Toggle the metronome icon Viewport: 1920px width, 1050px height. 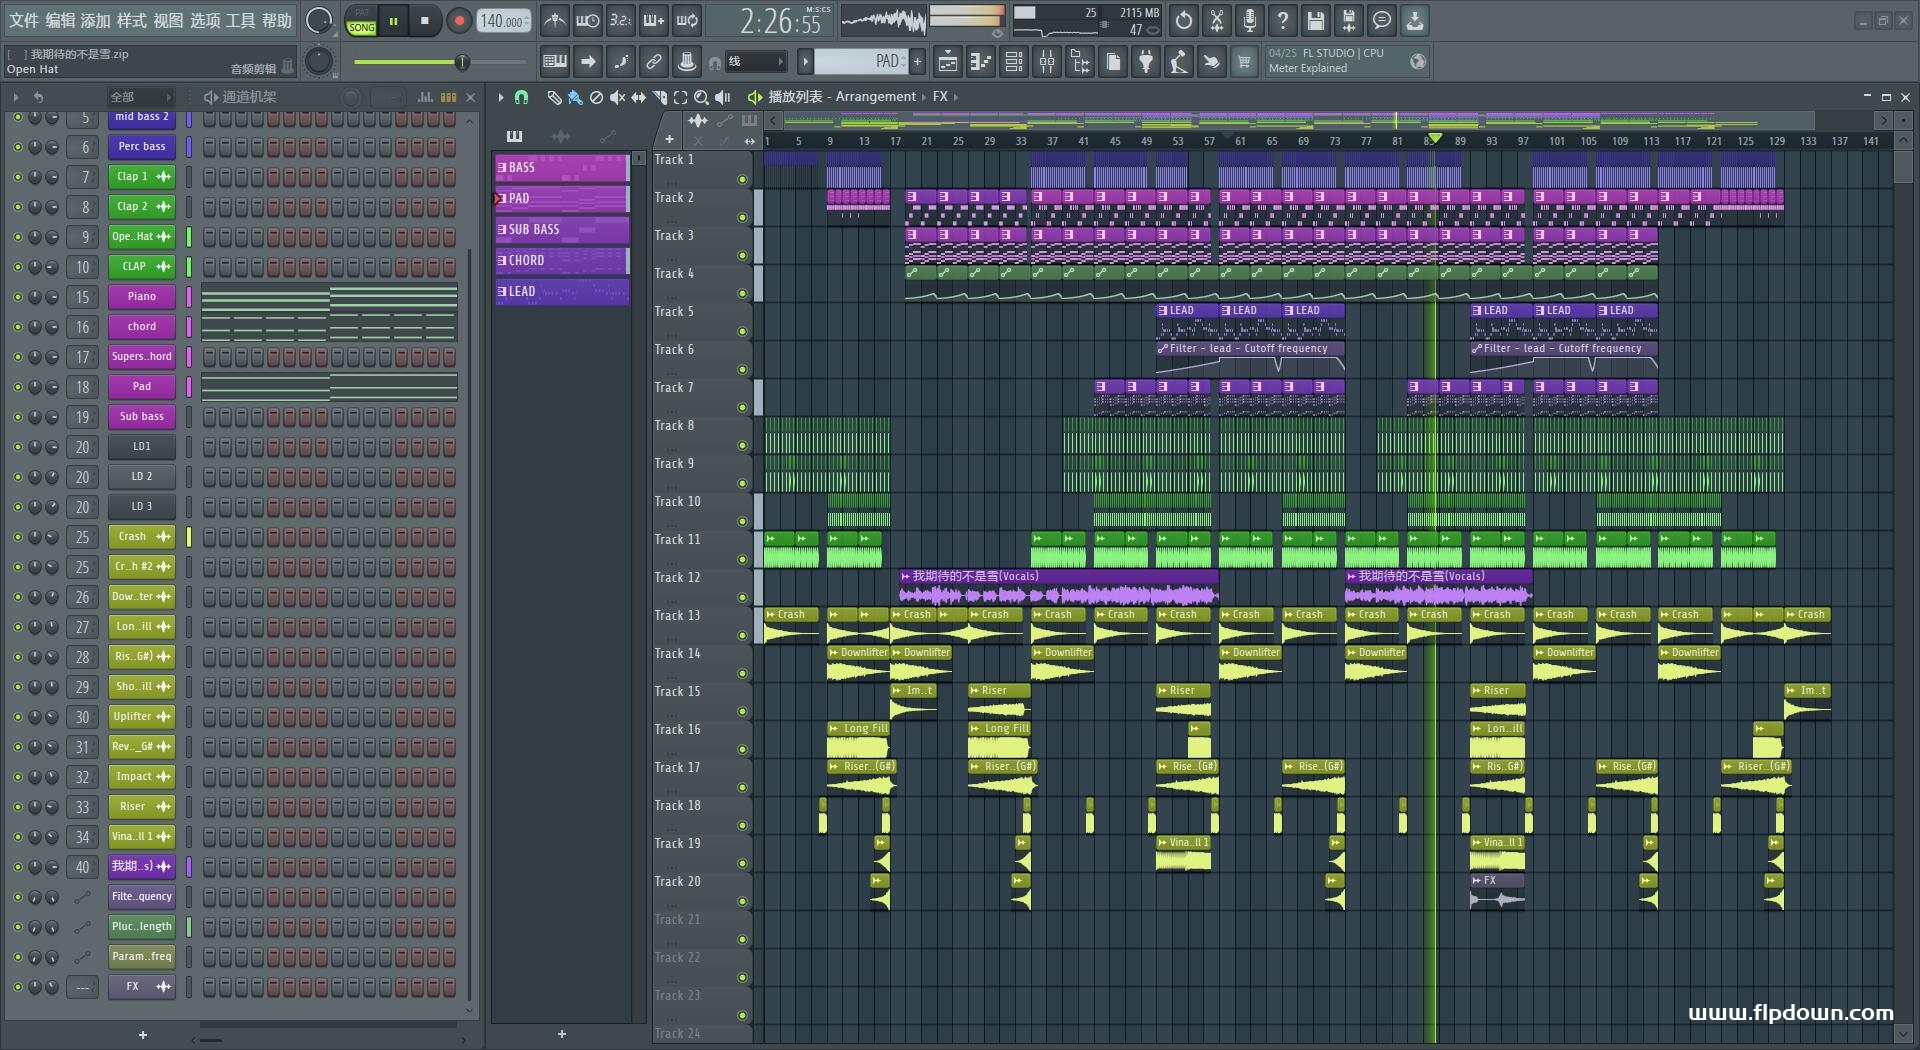coord(555,21)
